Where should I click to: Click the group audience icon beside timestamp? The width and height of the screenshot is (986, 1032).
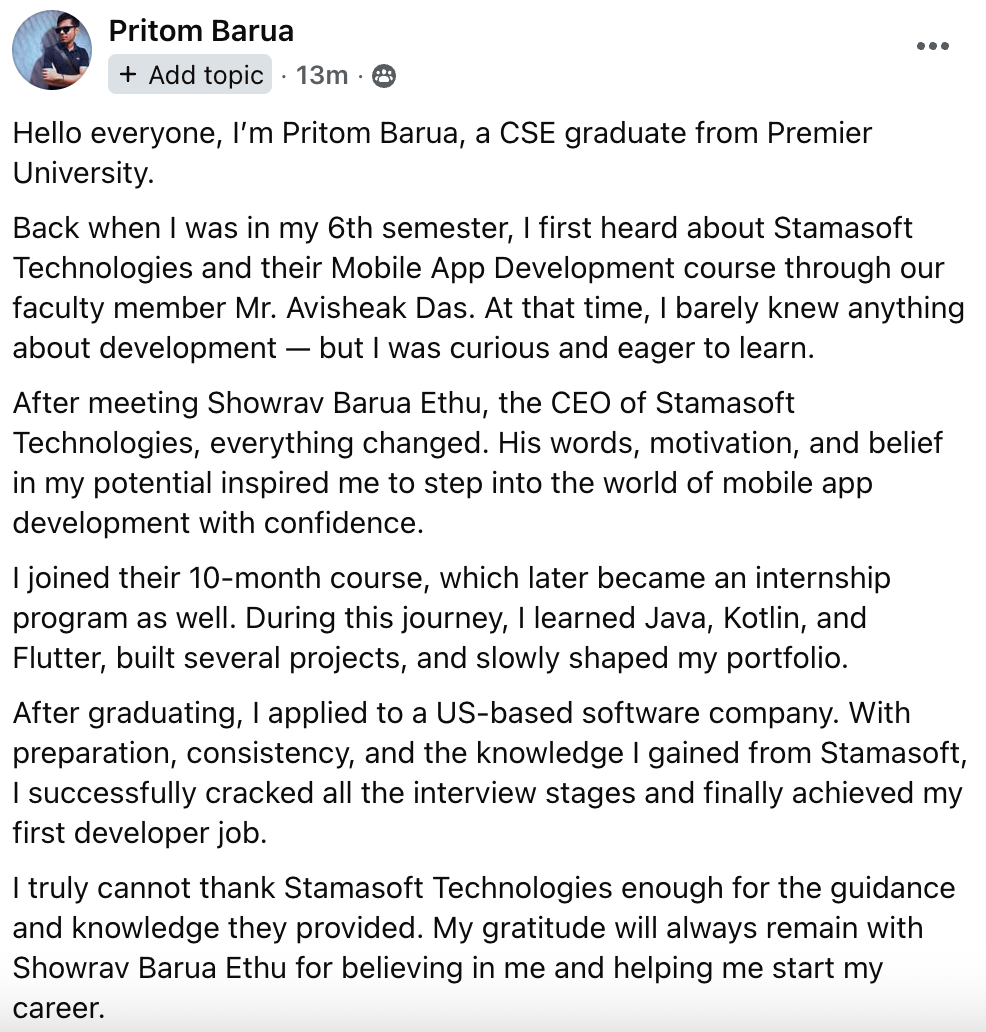[383, 76]
